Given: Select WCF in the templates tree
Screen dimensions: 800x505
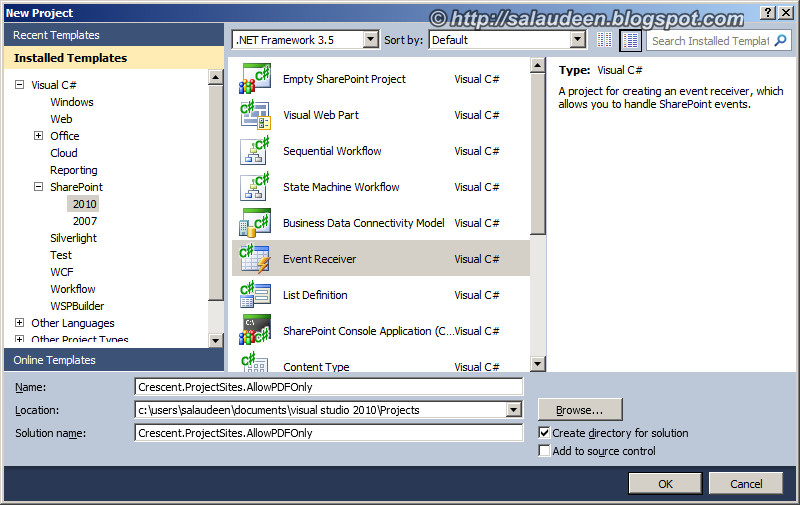Looking at the screenshot, I should pos(62,272).
